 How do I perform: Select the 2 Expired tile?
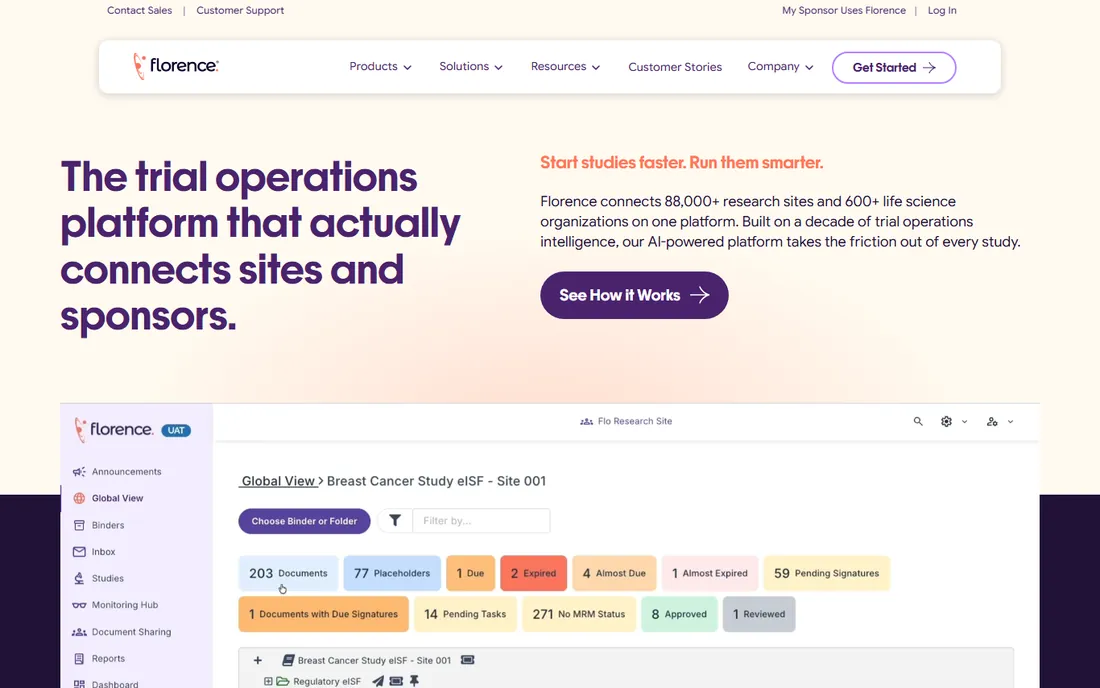tap(533, 573)
